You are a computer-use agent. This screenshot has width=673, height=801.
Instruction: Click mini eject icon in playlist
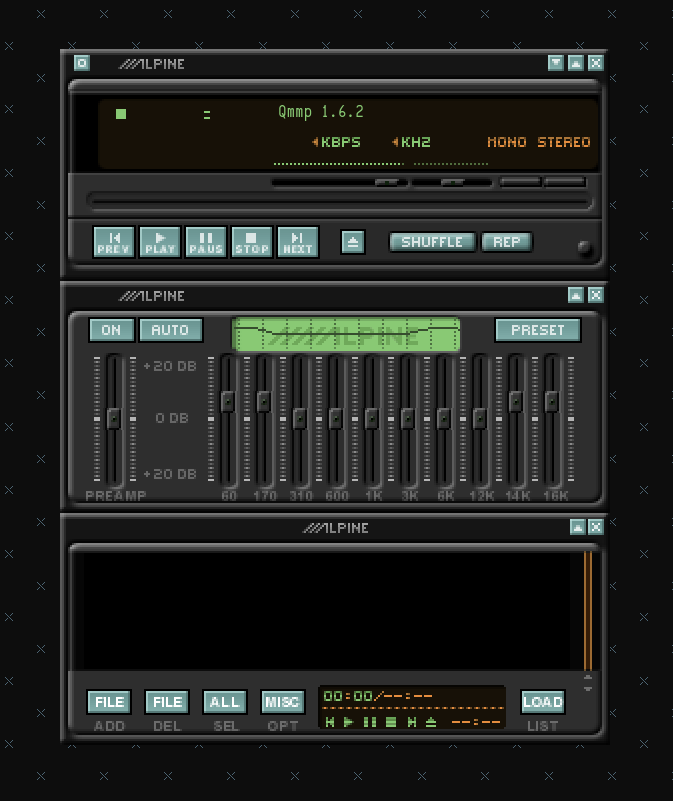point(431,722)
